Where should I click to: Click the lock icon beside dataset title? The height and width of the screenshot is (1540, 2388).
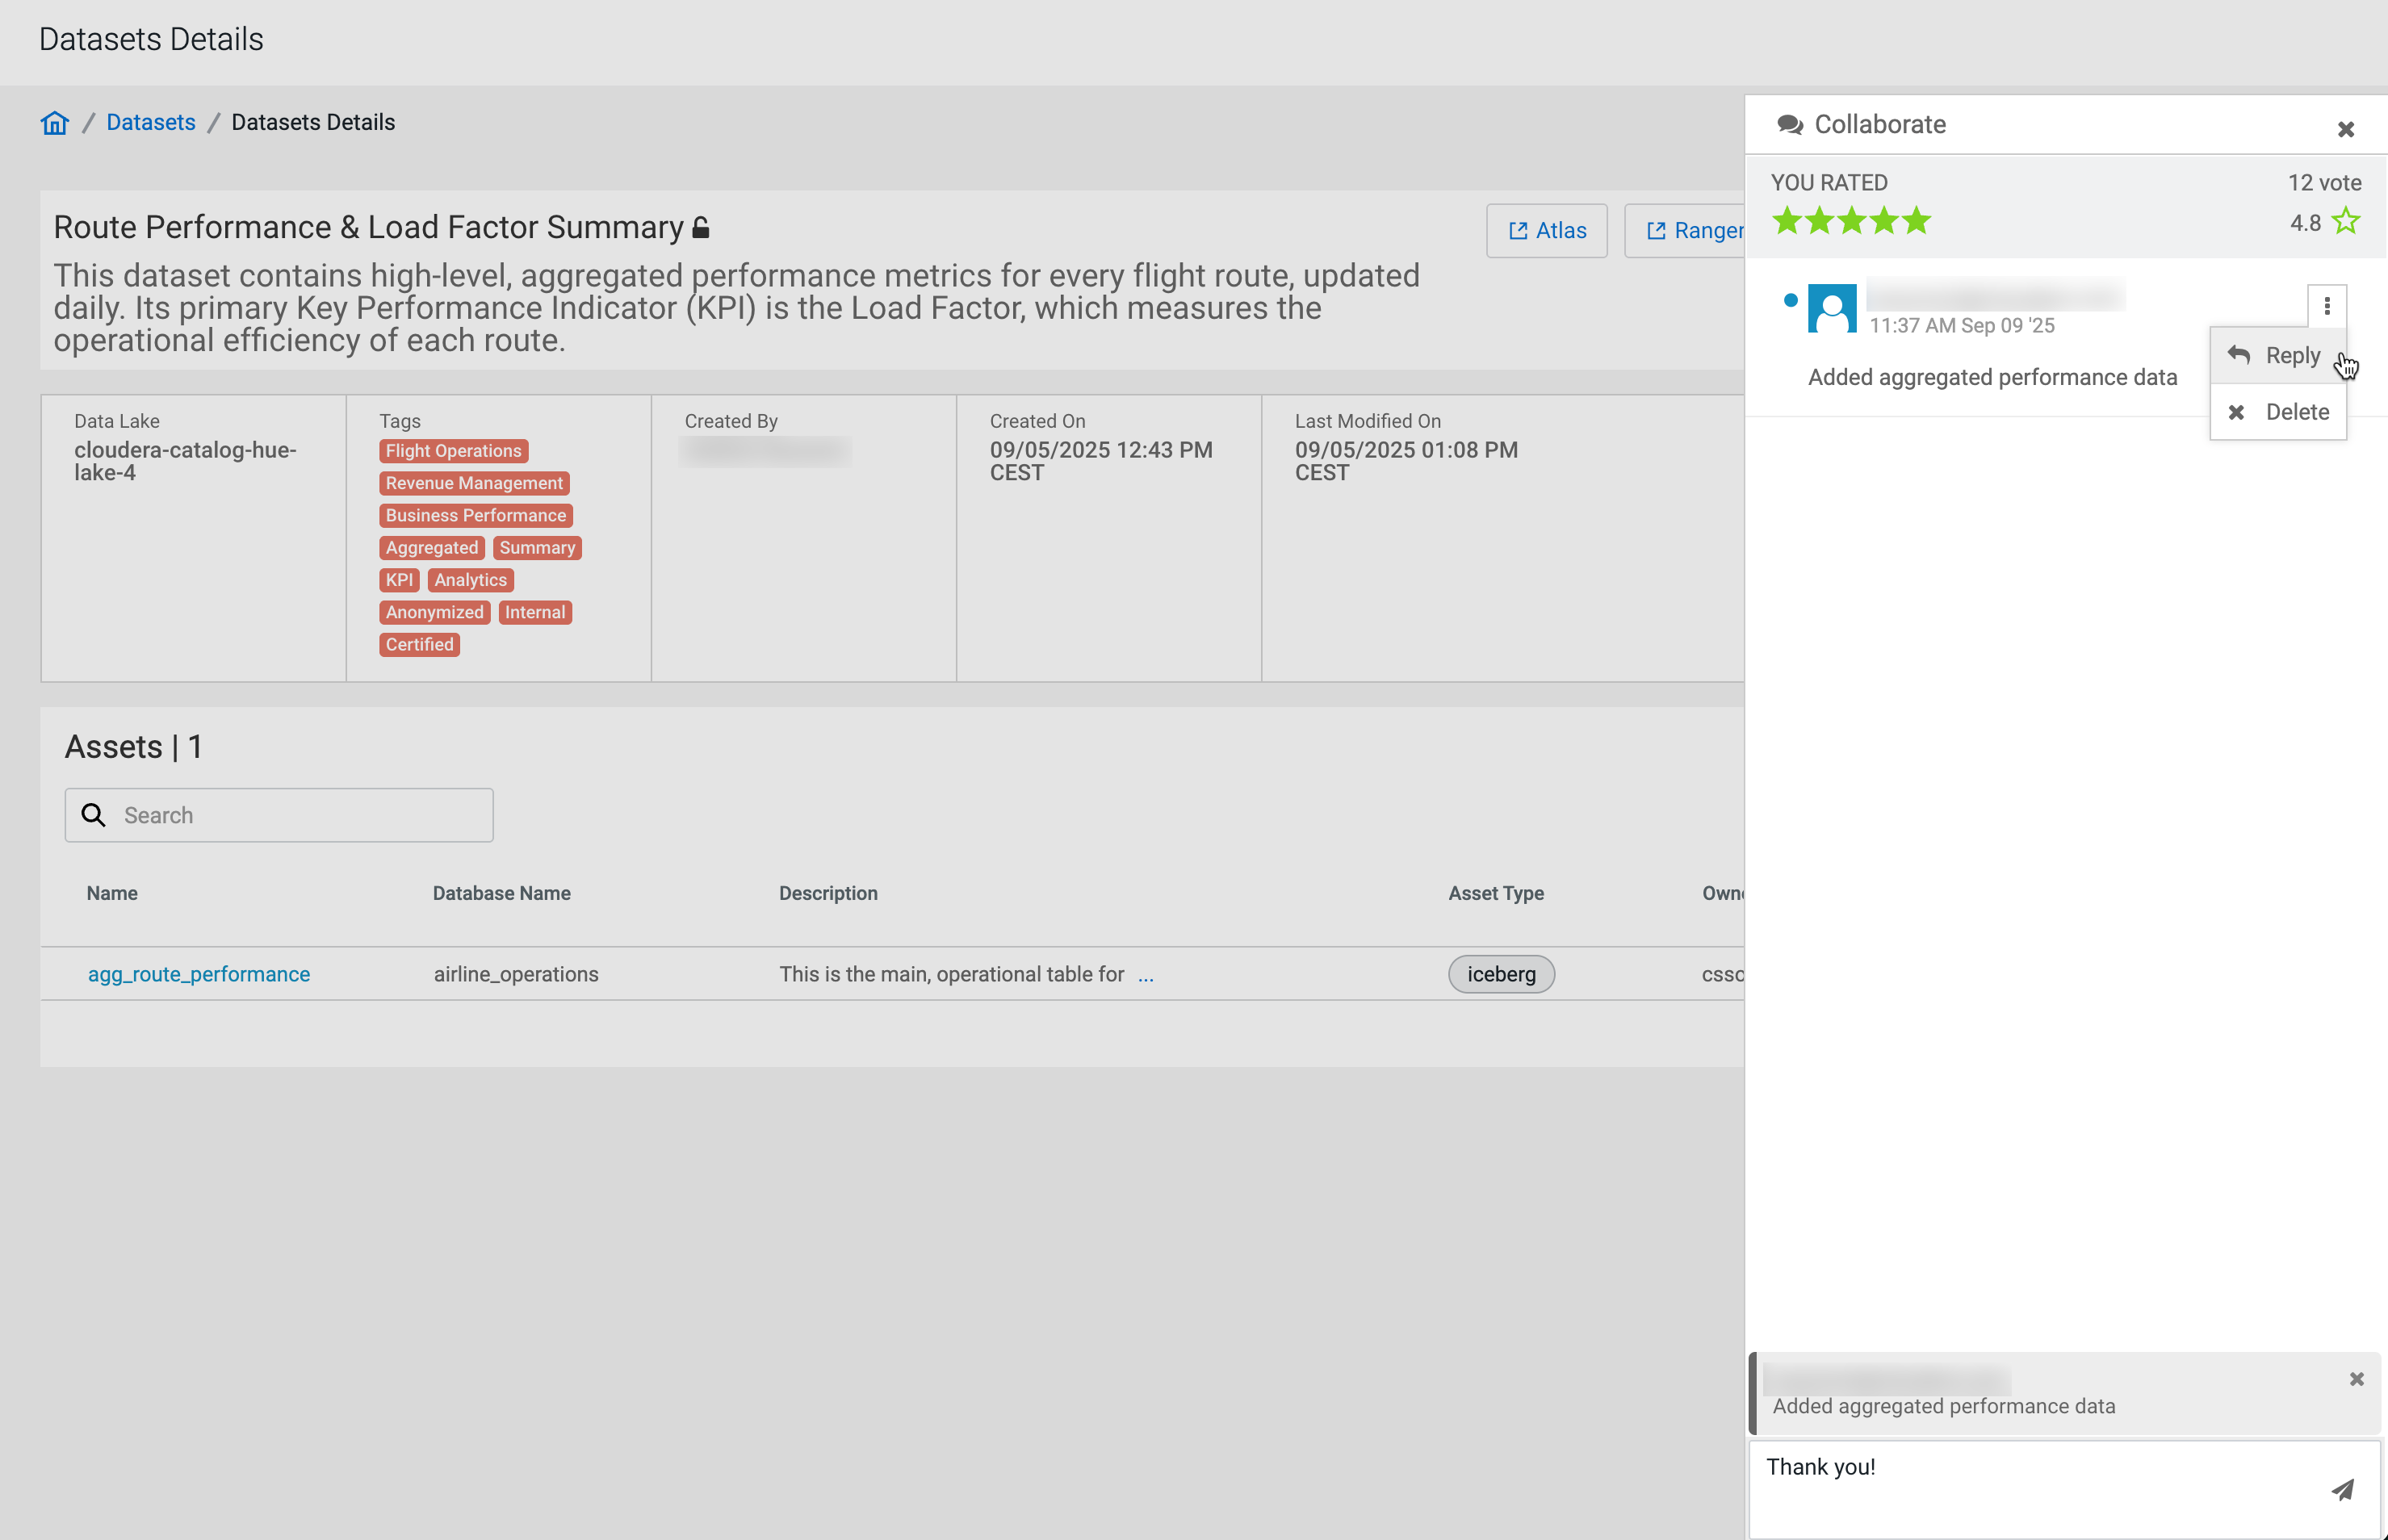[x=701, y=228]
